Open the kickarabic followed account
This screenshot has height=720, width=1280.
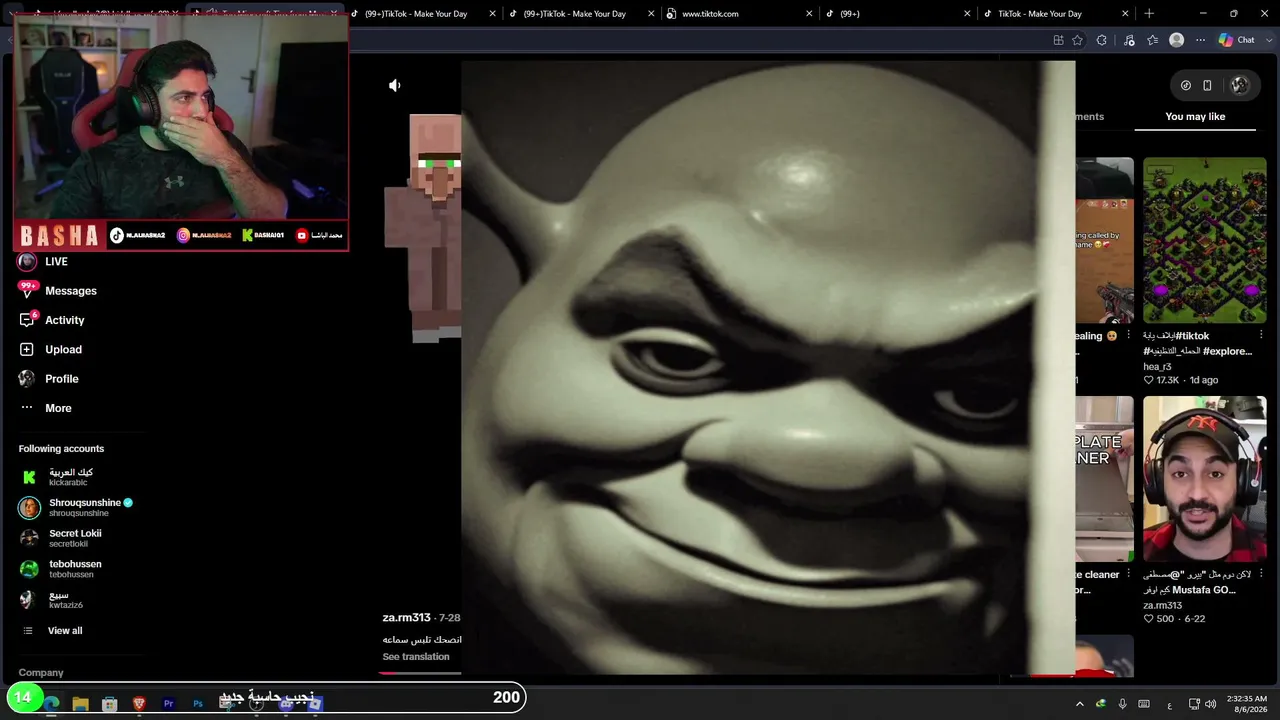[57, 477]
